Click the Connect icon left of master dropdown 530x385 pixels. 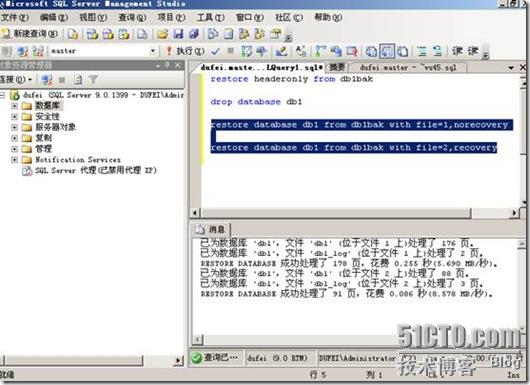[7, 51]
